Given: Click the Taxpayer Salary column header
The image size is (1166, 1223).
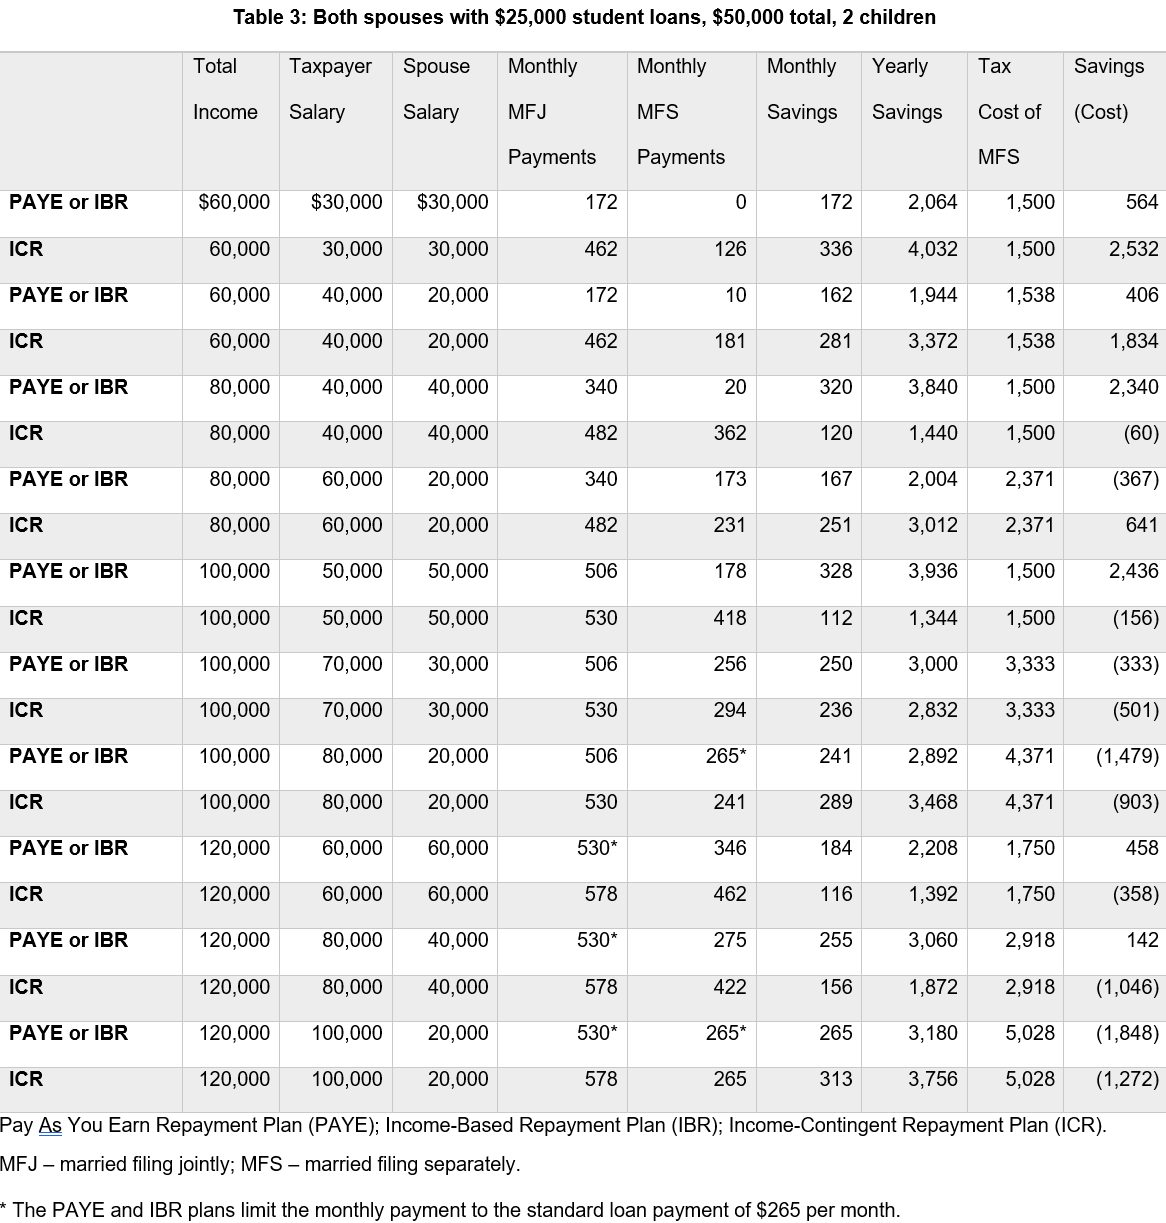Looking at the screenshot, I should point(330,89).
